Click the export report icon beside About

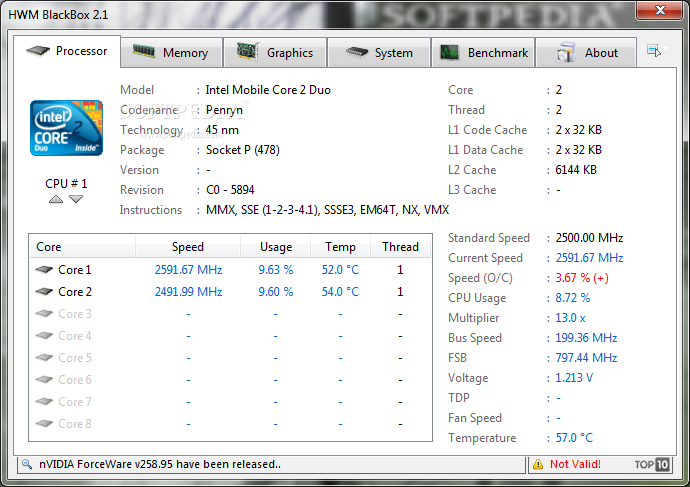click(x=654, y=51)
